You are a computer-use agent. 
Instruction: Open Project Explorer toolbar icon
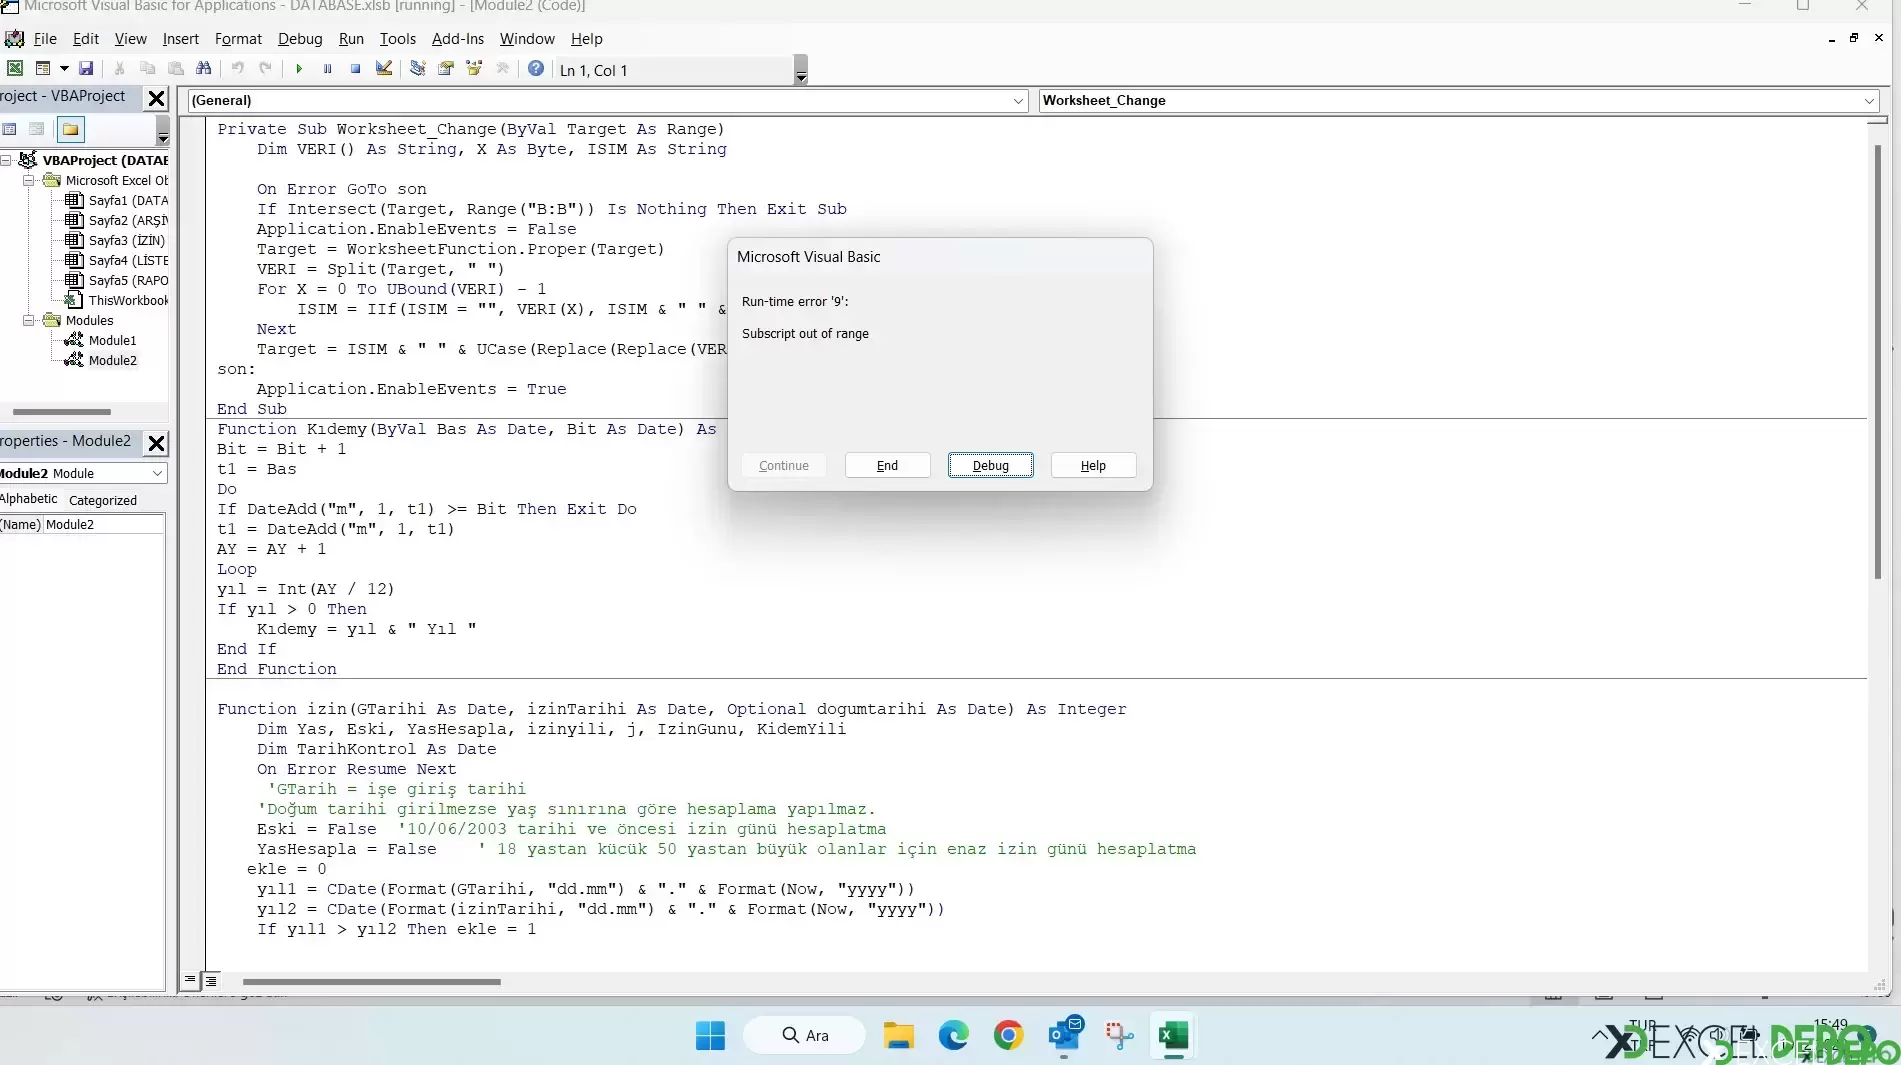pos(418,69)
